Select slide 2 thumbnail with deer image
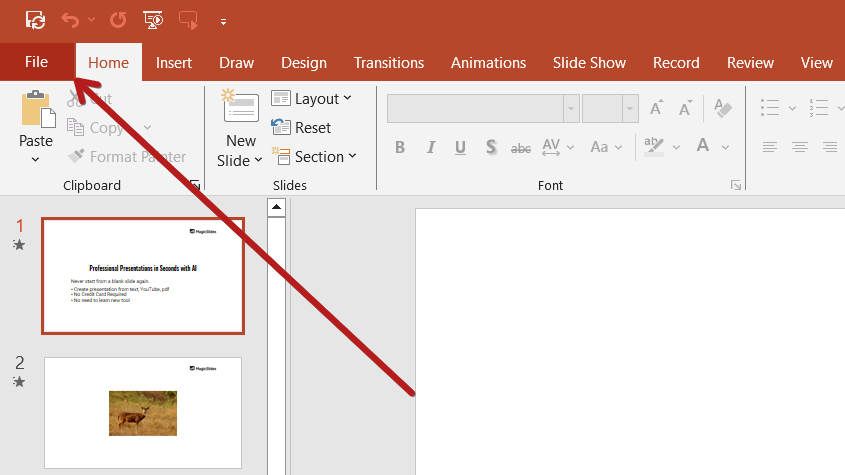 point(143,412)
